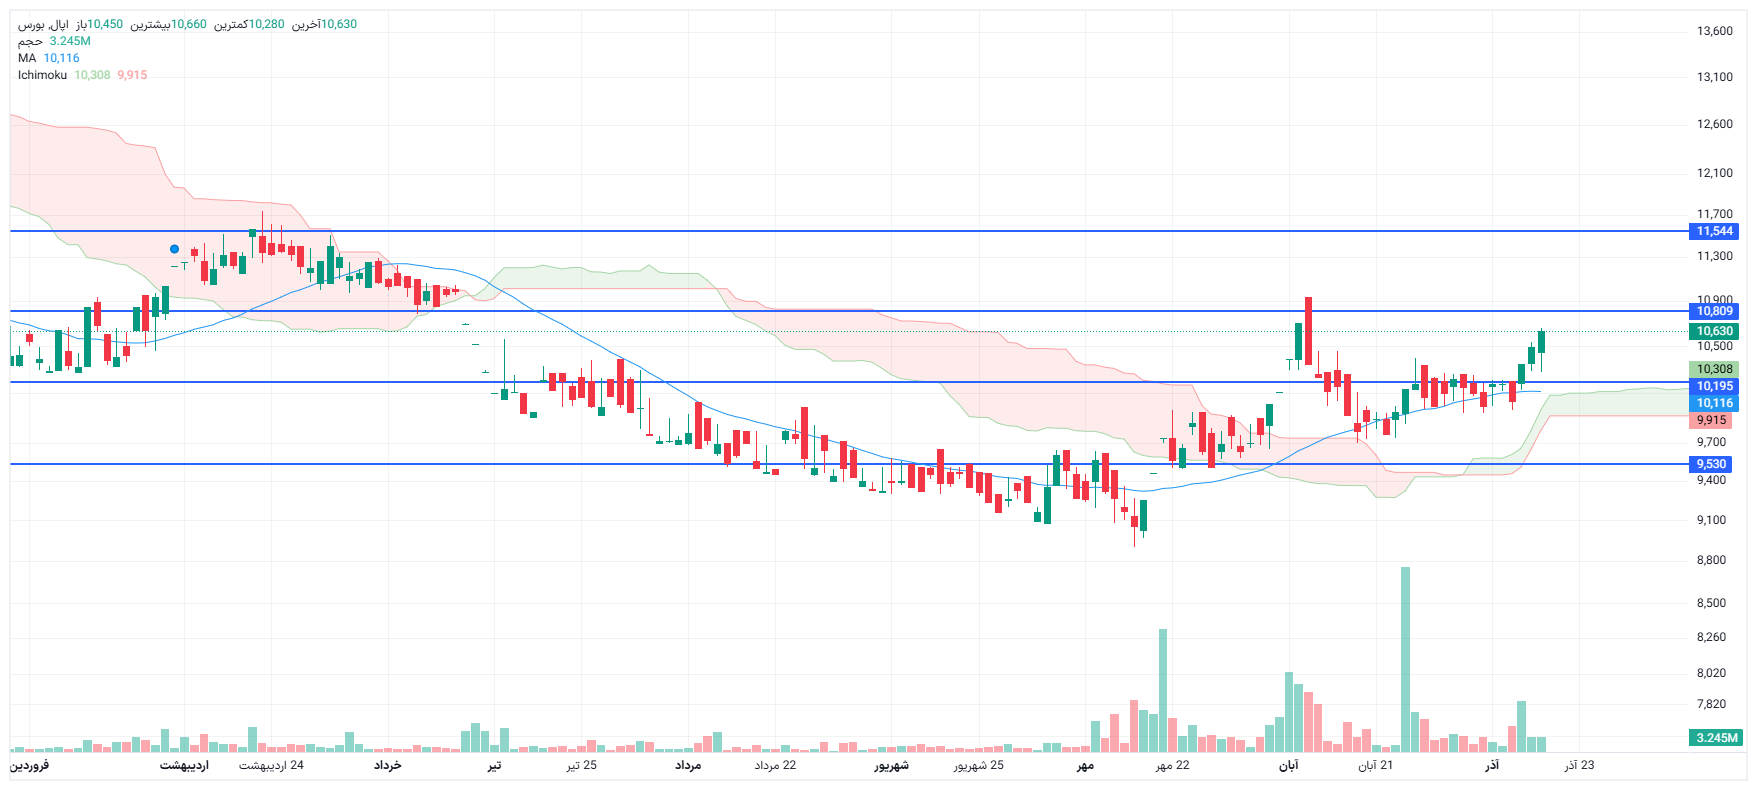Click the 22 مهر date label
Image resolution: width=1757 pixels, height=790 pixels.
[x=1172, y=765]
